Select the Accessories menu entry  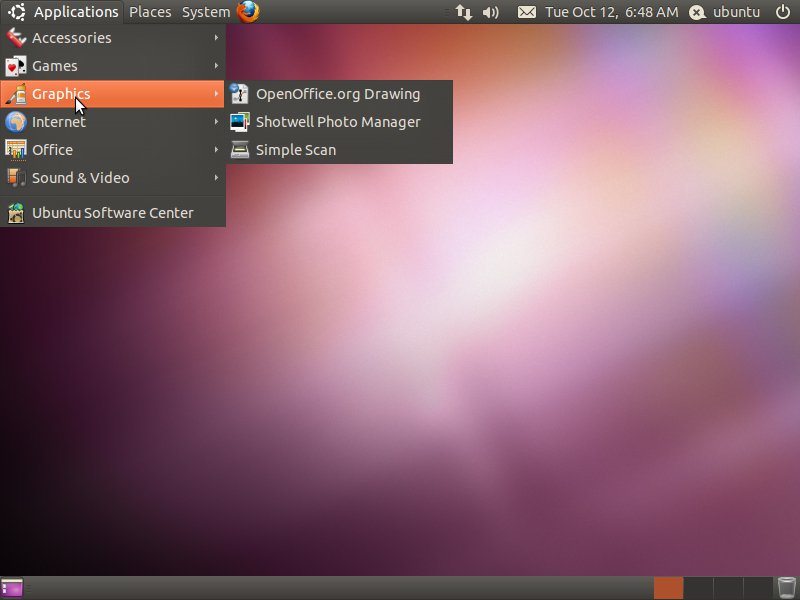point(113,38)
